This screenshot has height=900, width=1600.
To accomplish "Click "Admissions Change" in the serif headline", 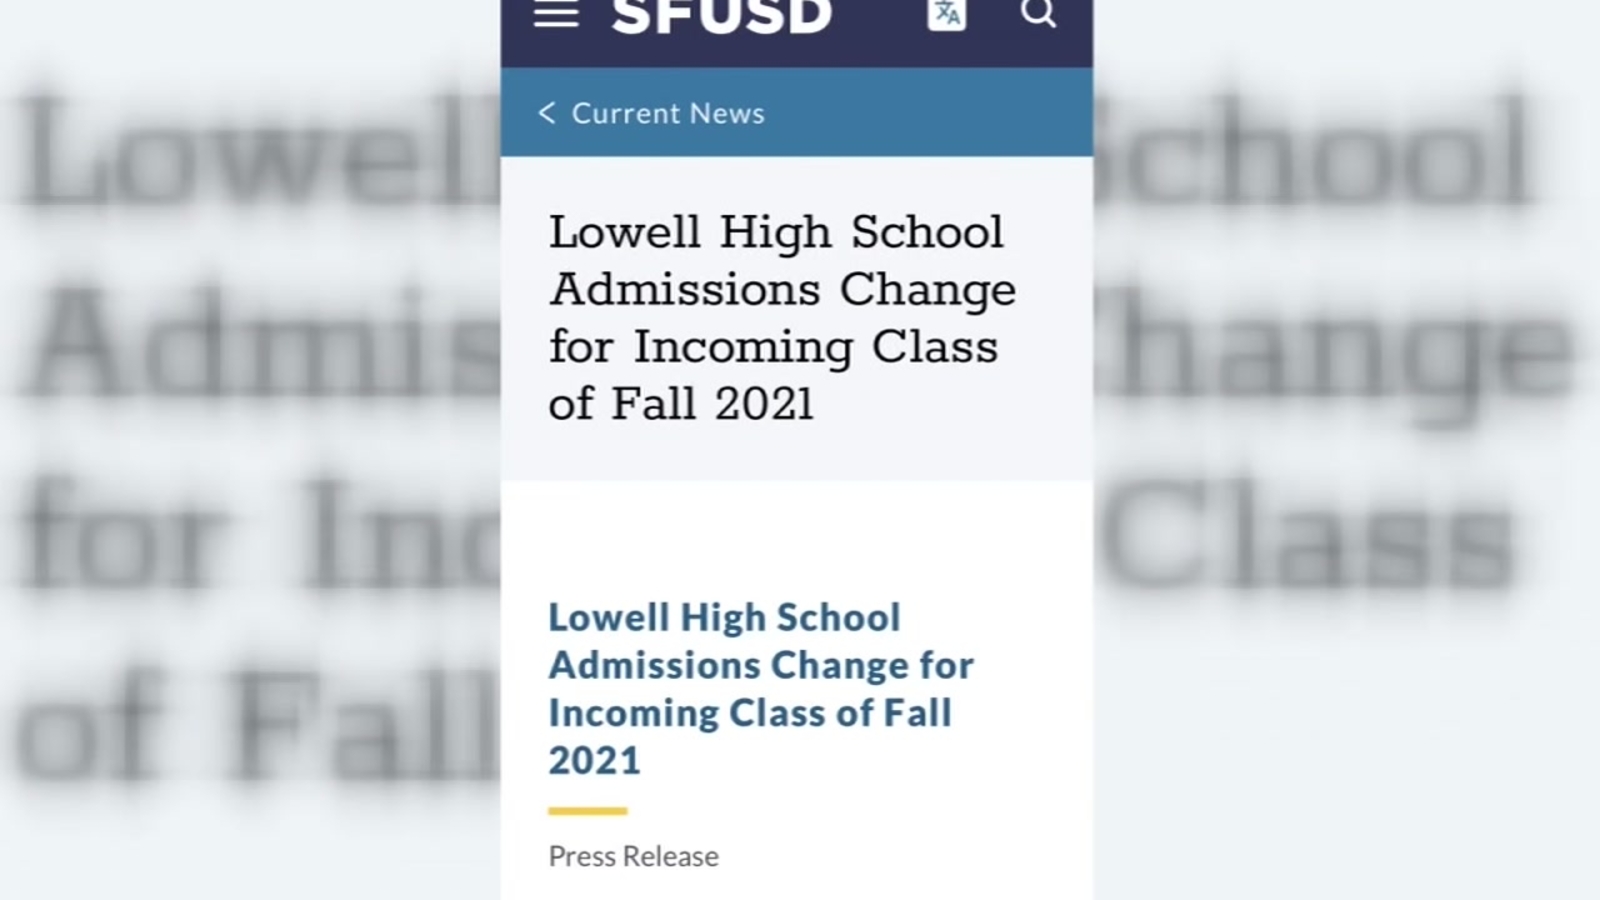I will pyautogui.click(x=782, y=290).
